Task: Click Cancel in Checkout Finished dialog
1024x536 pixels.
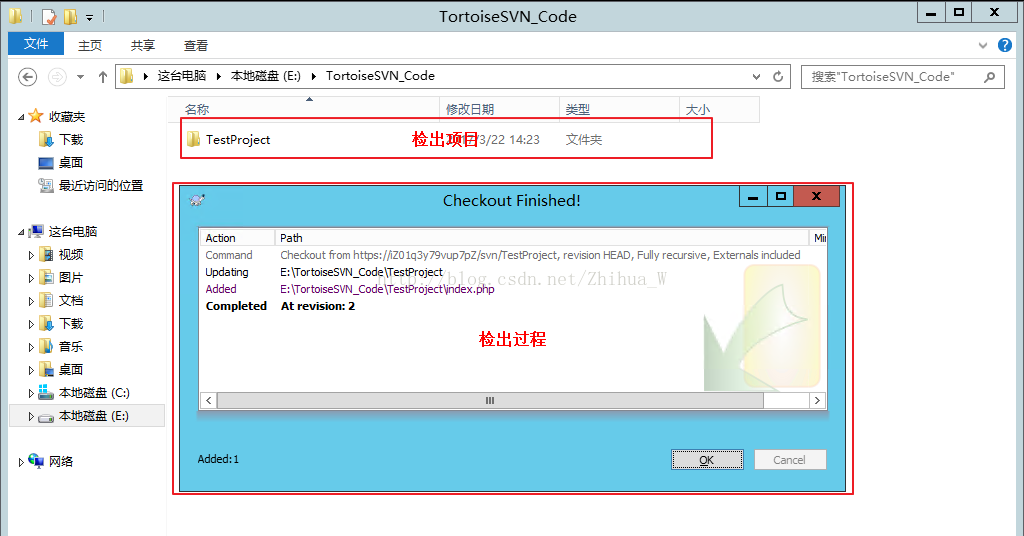Action: coord(790,460)
